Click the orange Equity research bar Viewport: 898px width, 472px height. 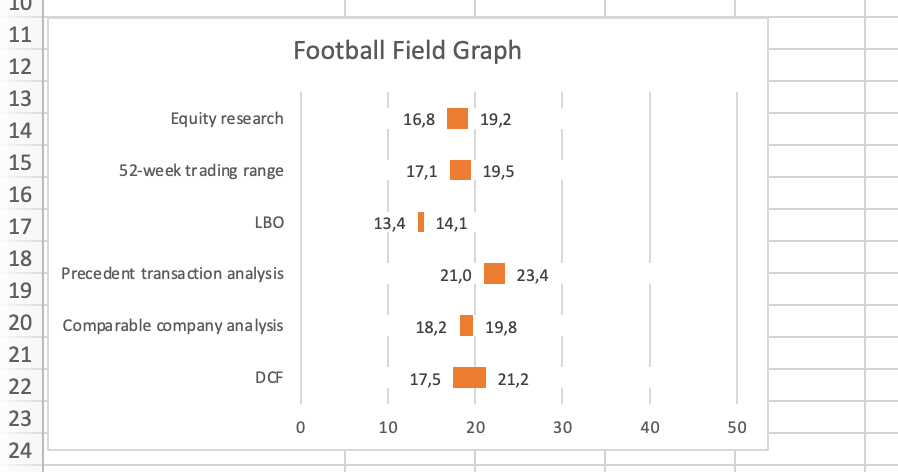(458, 119)
